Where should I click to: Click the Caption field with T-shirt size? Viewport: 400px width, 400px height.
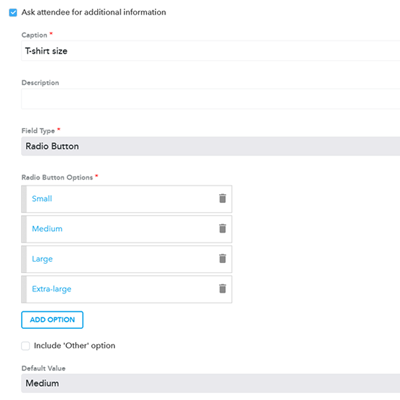(x=211, y=51)
